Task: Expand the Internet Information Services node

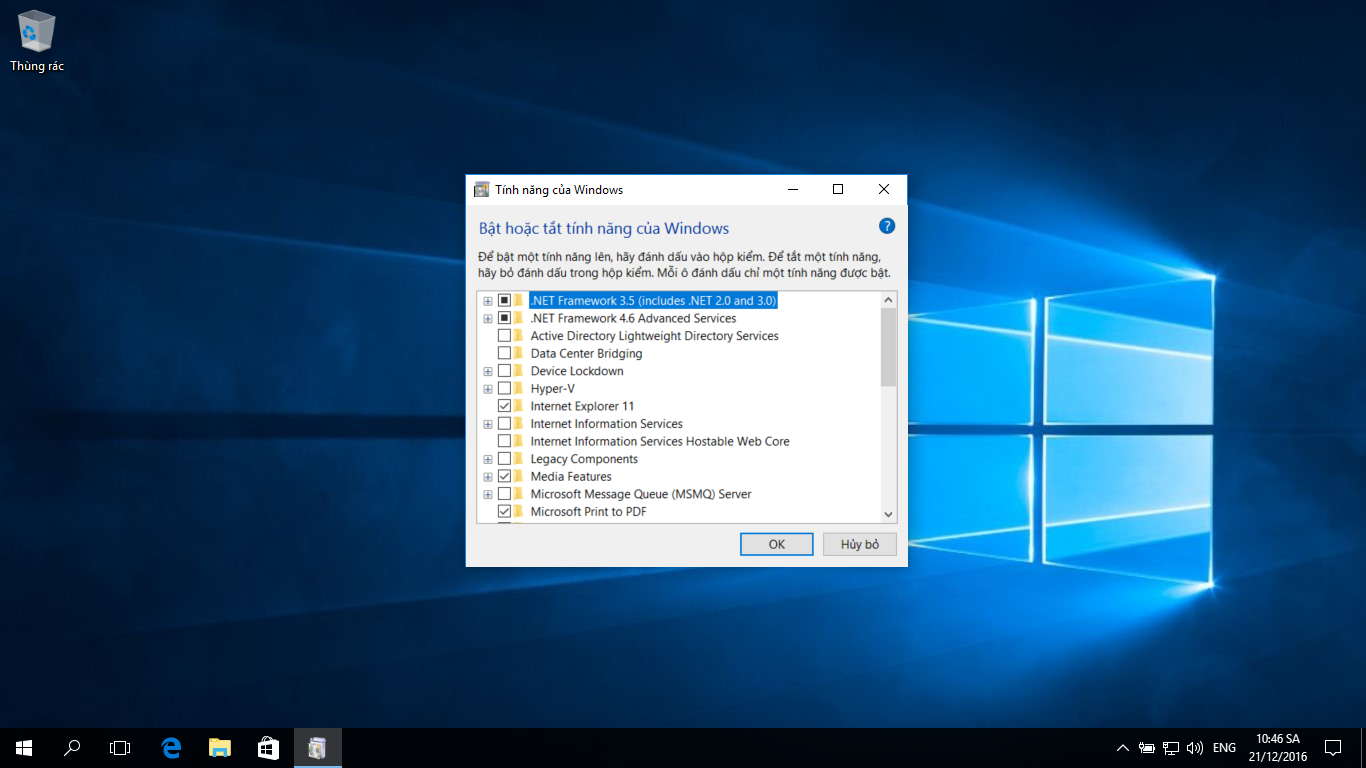Action: [x=488, y=424]
